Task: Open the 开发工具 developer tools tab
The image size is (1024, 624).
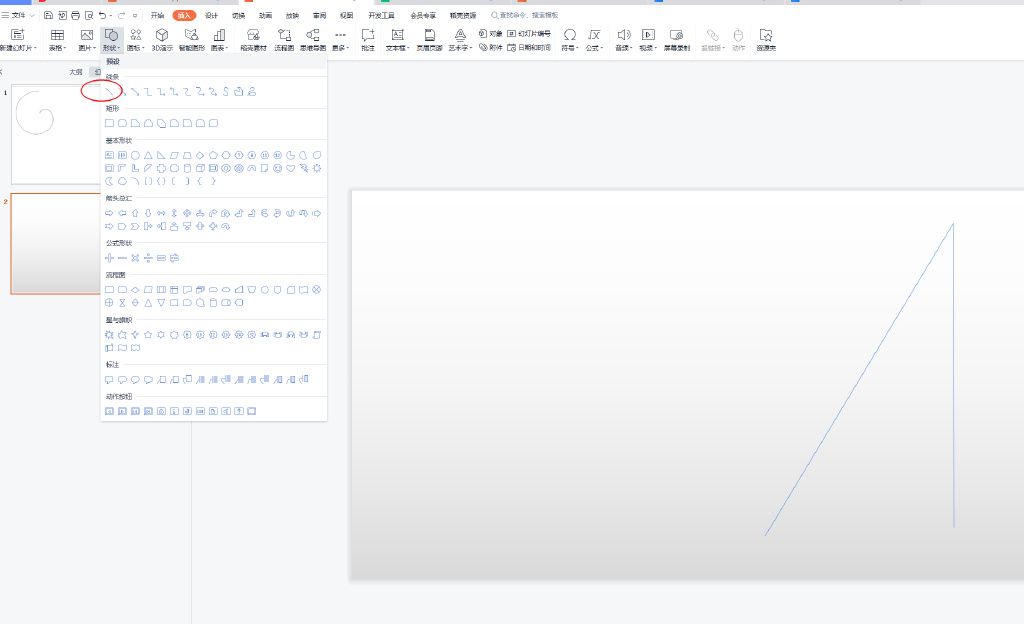Action: [x=381, y=15]
